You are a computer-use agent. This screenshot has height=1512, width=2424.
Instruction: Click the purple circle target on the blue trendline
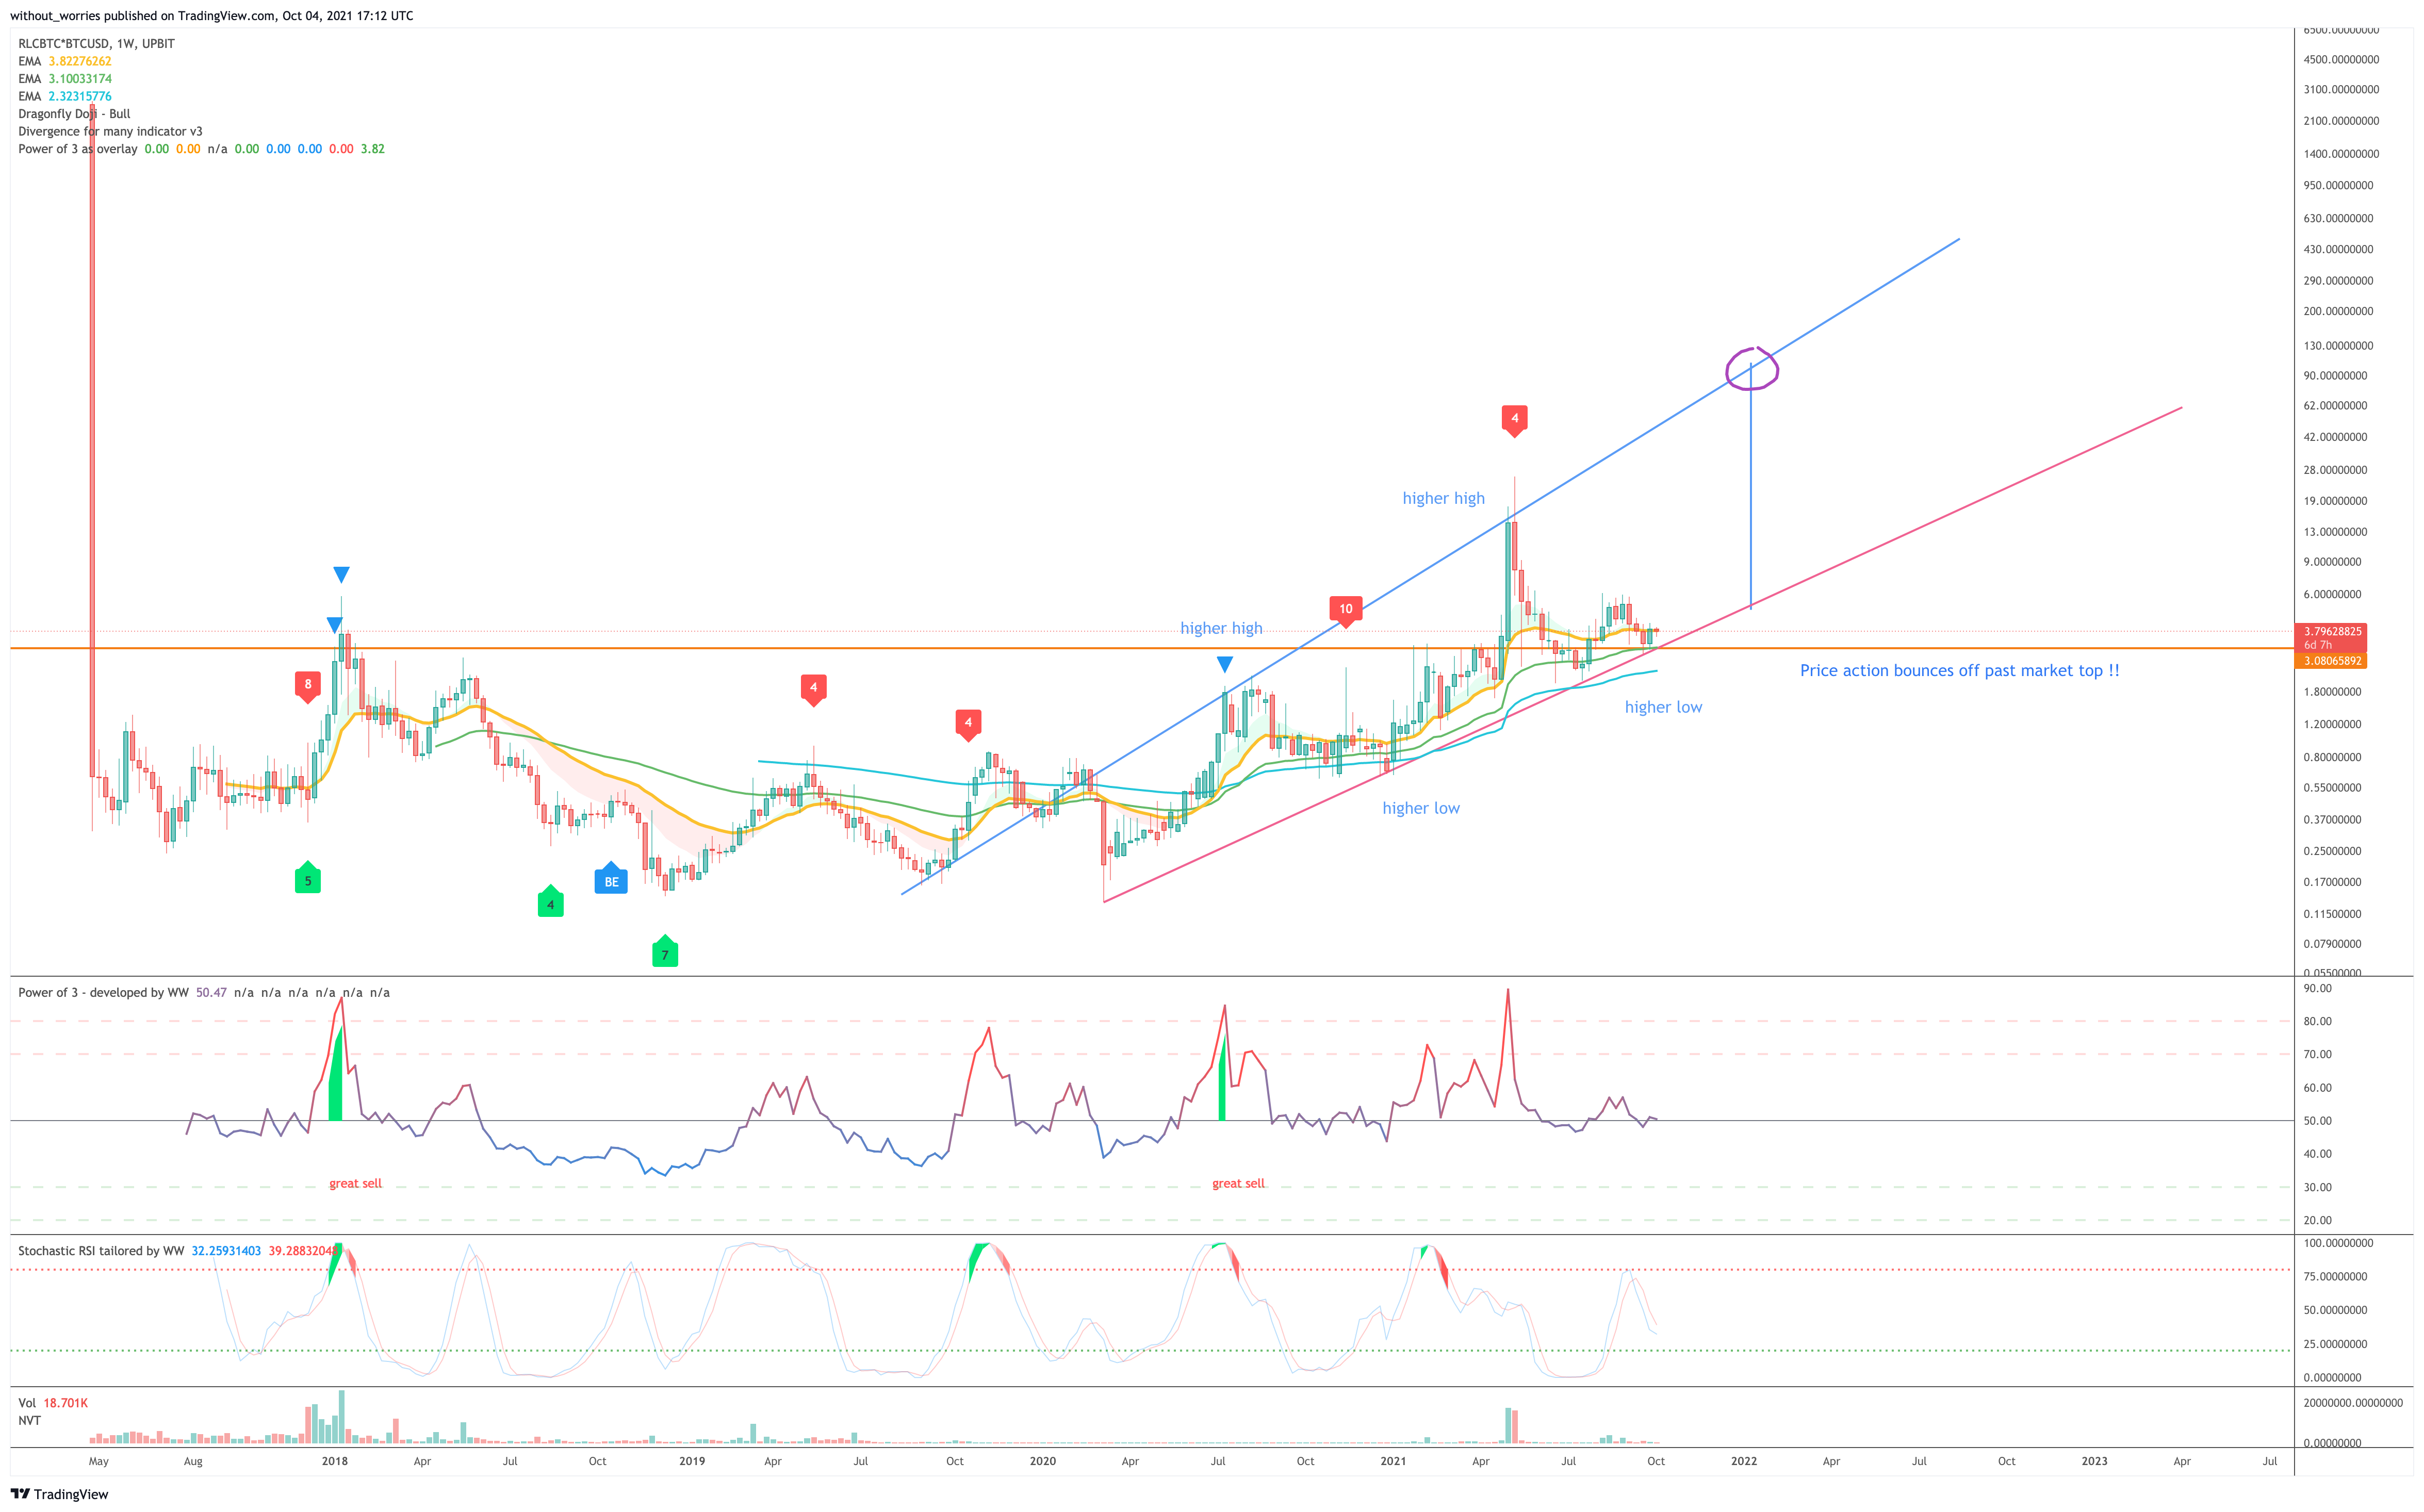click(1752, 369)
